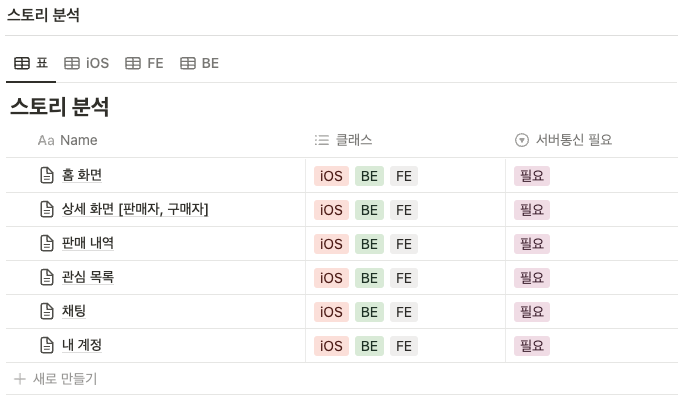Click the page icon beside 내 계정
The image size is (692, 414).
point(47,345)
